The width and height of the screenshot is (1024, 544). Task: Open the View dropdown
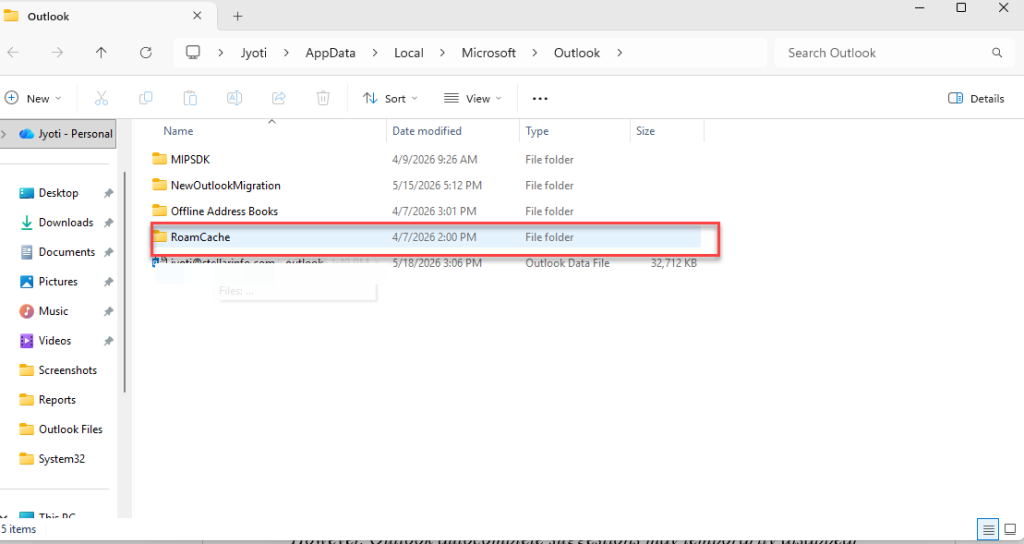(x=473, y=99)
